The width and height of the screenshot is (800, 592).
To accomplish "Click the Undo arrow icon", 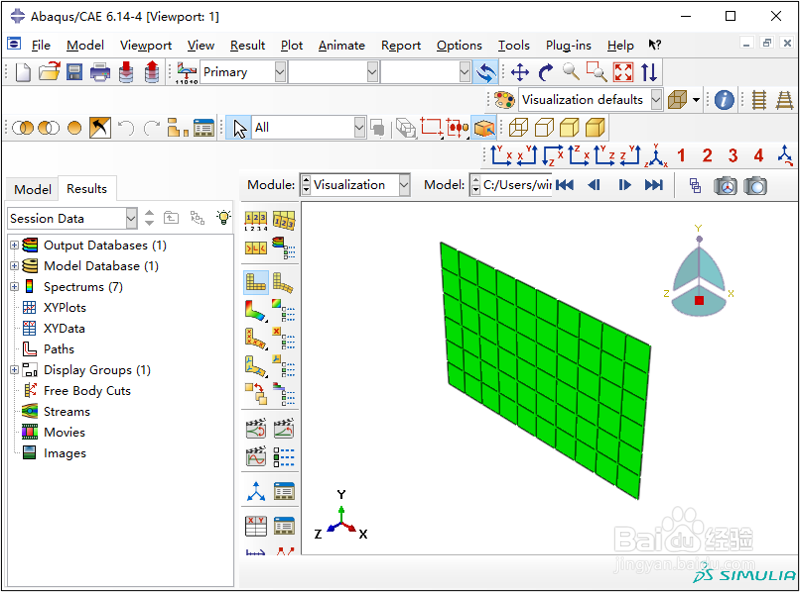I will coord(126,128).
